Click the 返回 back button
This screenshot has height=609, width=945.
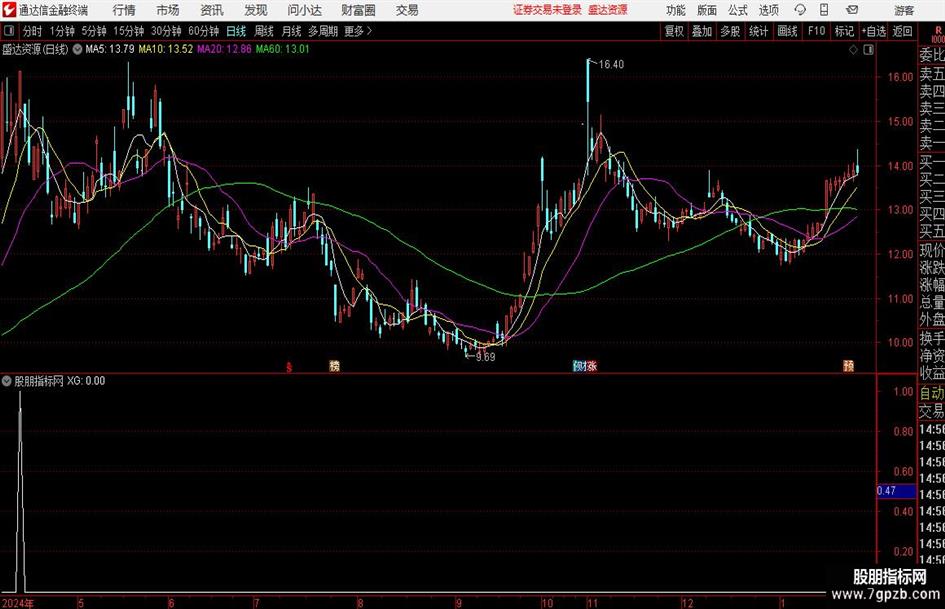[903, 31]
